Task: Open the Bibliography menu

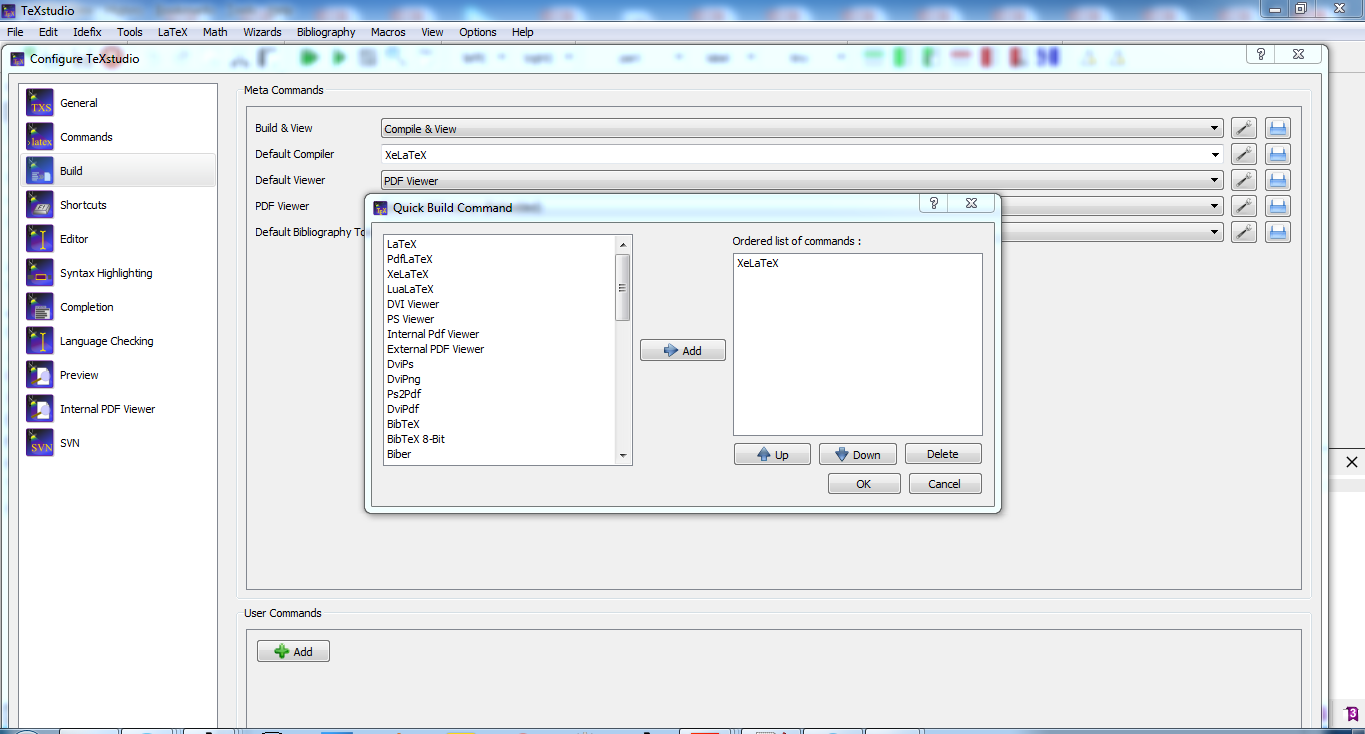Action: (x=326, y=32)
